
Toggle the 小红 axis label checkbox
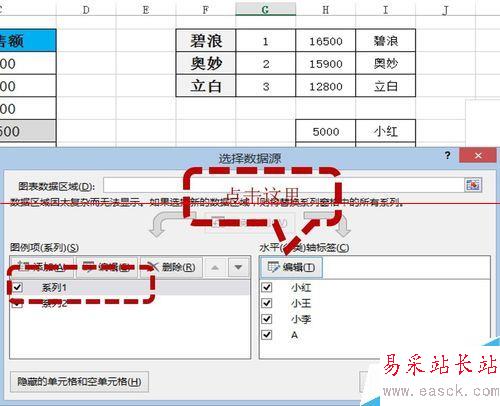coord(267,287)
